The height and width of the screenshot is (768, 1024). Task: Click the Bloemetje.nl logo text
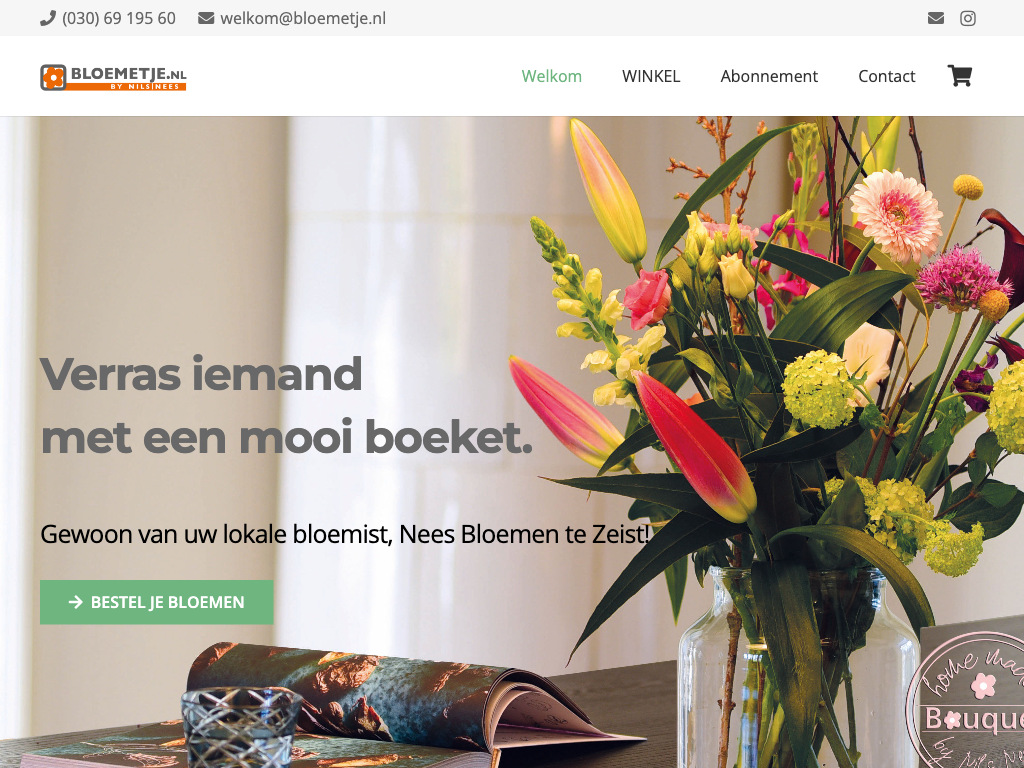129,74
